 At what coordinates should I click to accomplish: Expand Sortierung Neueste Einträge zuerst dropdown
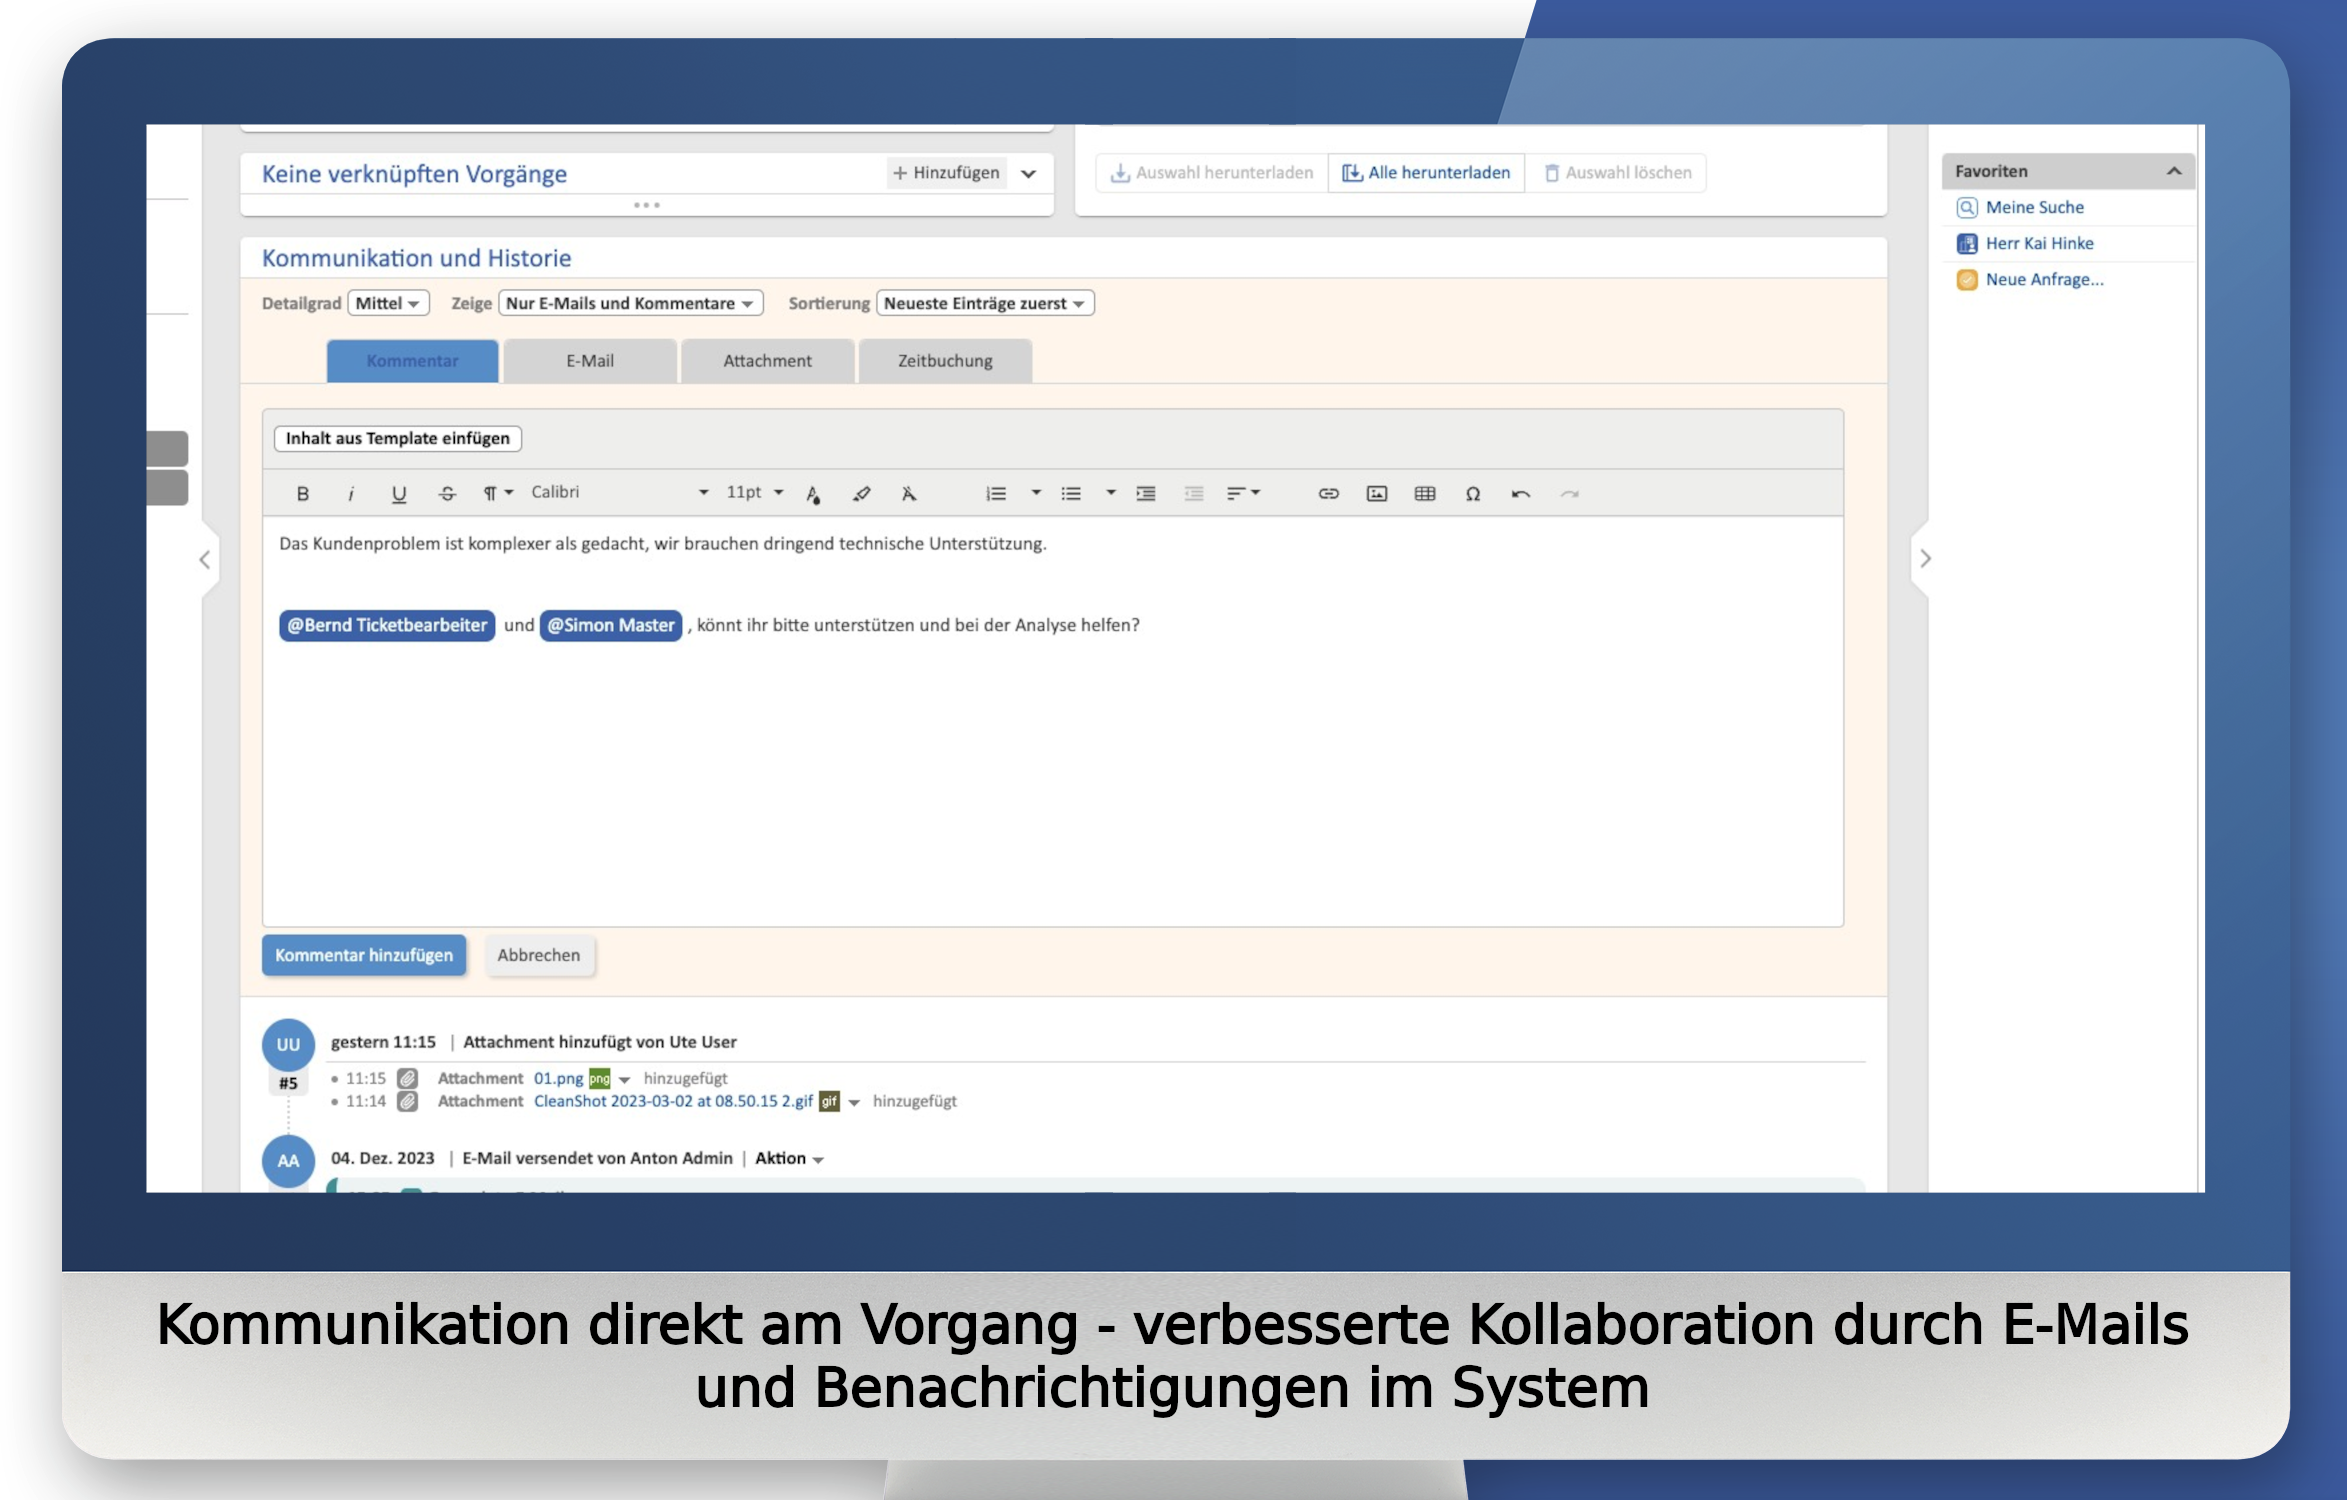(984, 303)
